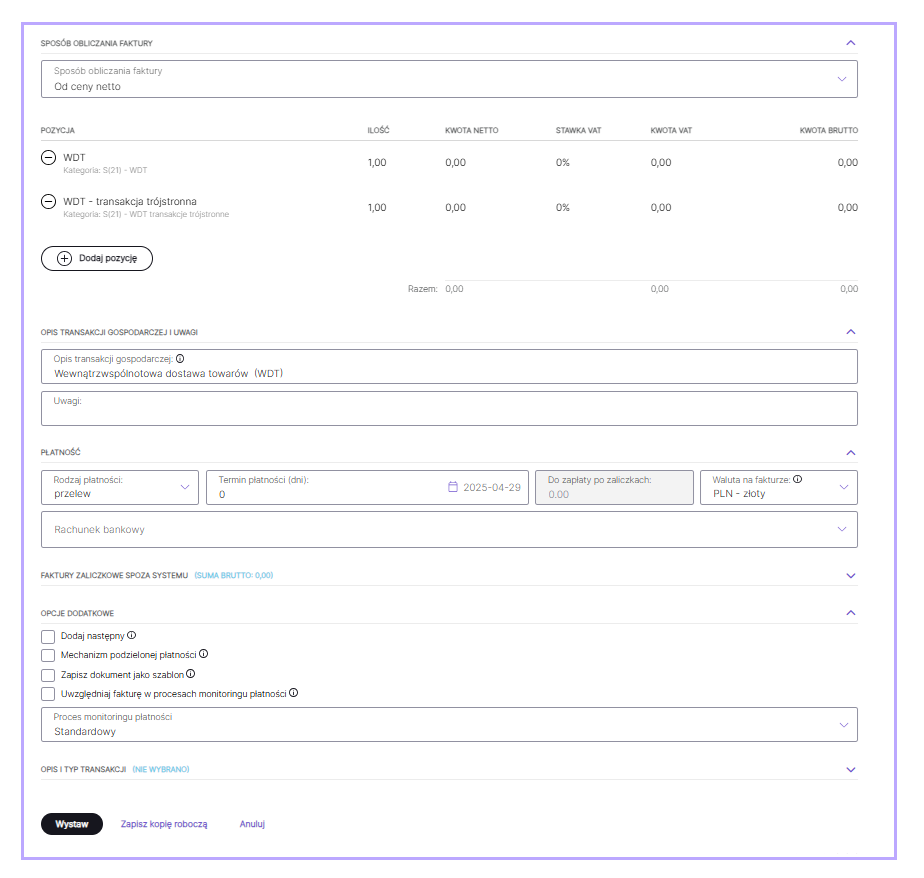Click Zapisz kopię roboczą link
Screen dimensions: 924x878
pos(164,824)
